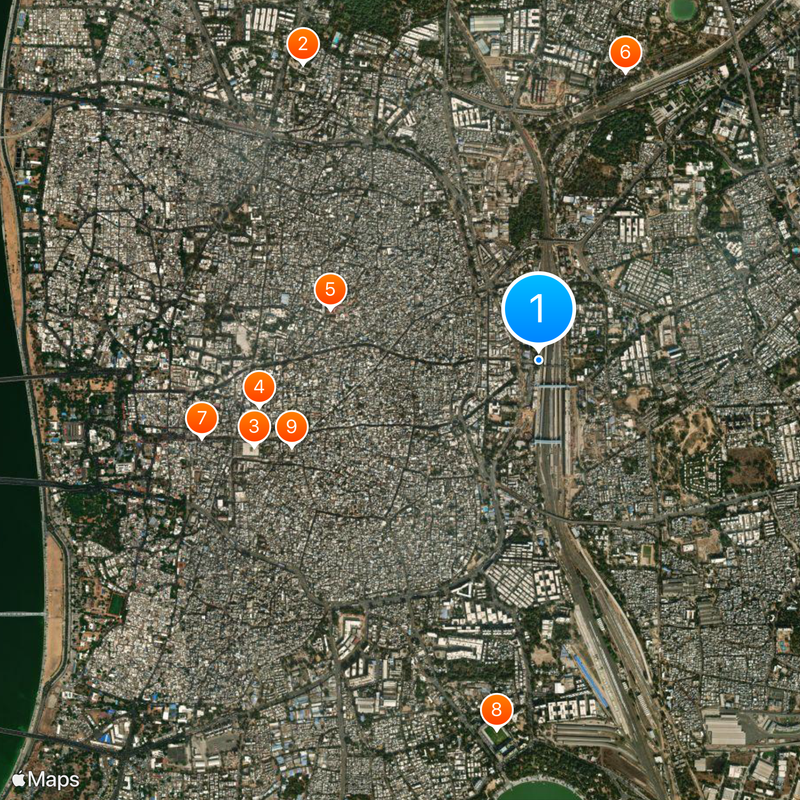The width and height of the screenshot is (800, 800).
Task: Select the large blue pin numbered 1
Action: (x=538, y=309)
